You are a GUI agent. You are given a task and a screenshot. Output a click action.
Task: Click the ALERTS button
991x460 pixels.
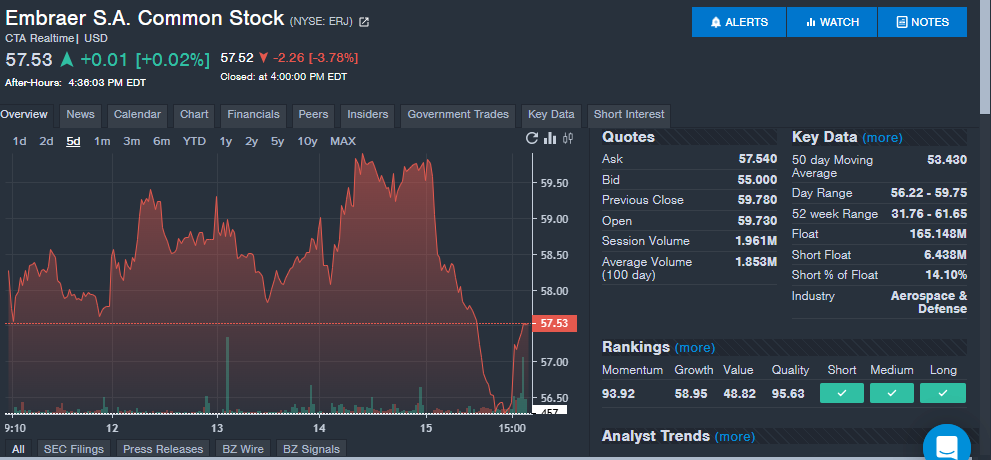(739, 22)
